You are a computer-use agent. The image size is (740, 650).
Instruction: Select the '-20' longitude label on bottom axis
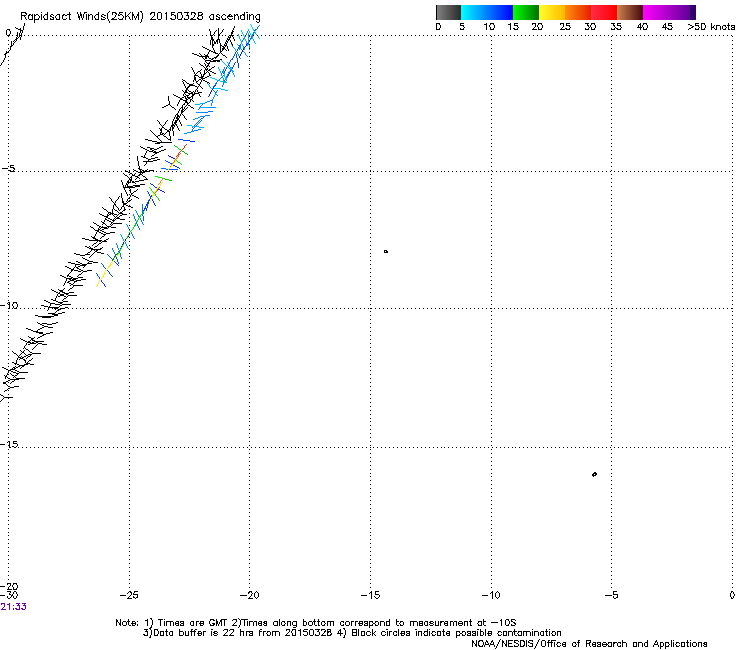tap(249, 595)
